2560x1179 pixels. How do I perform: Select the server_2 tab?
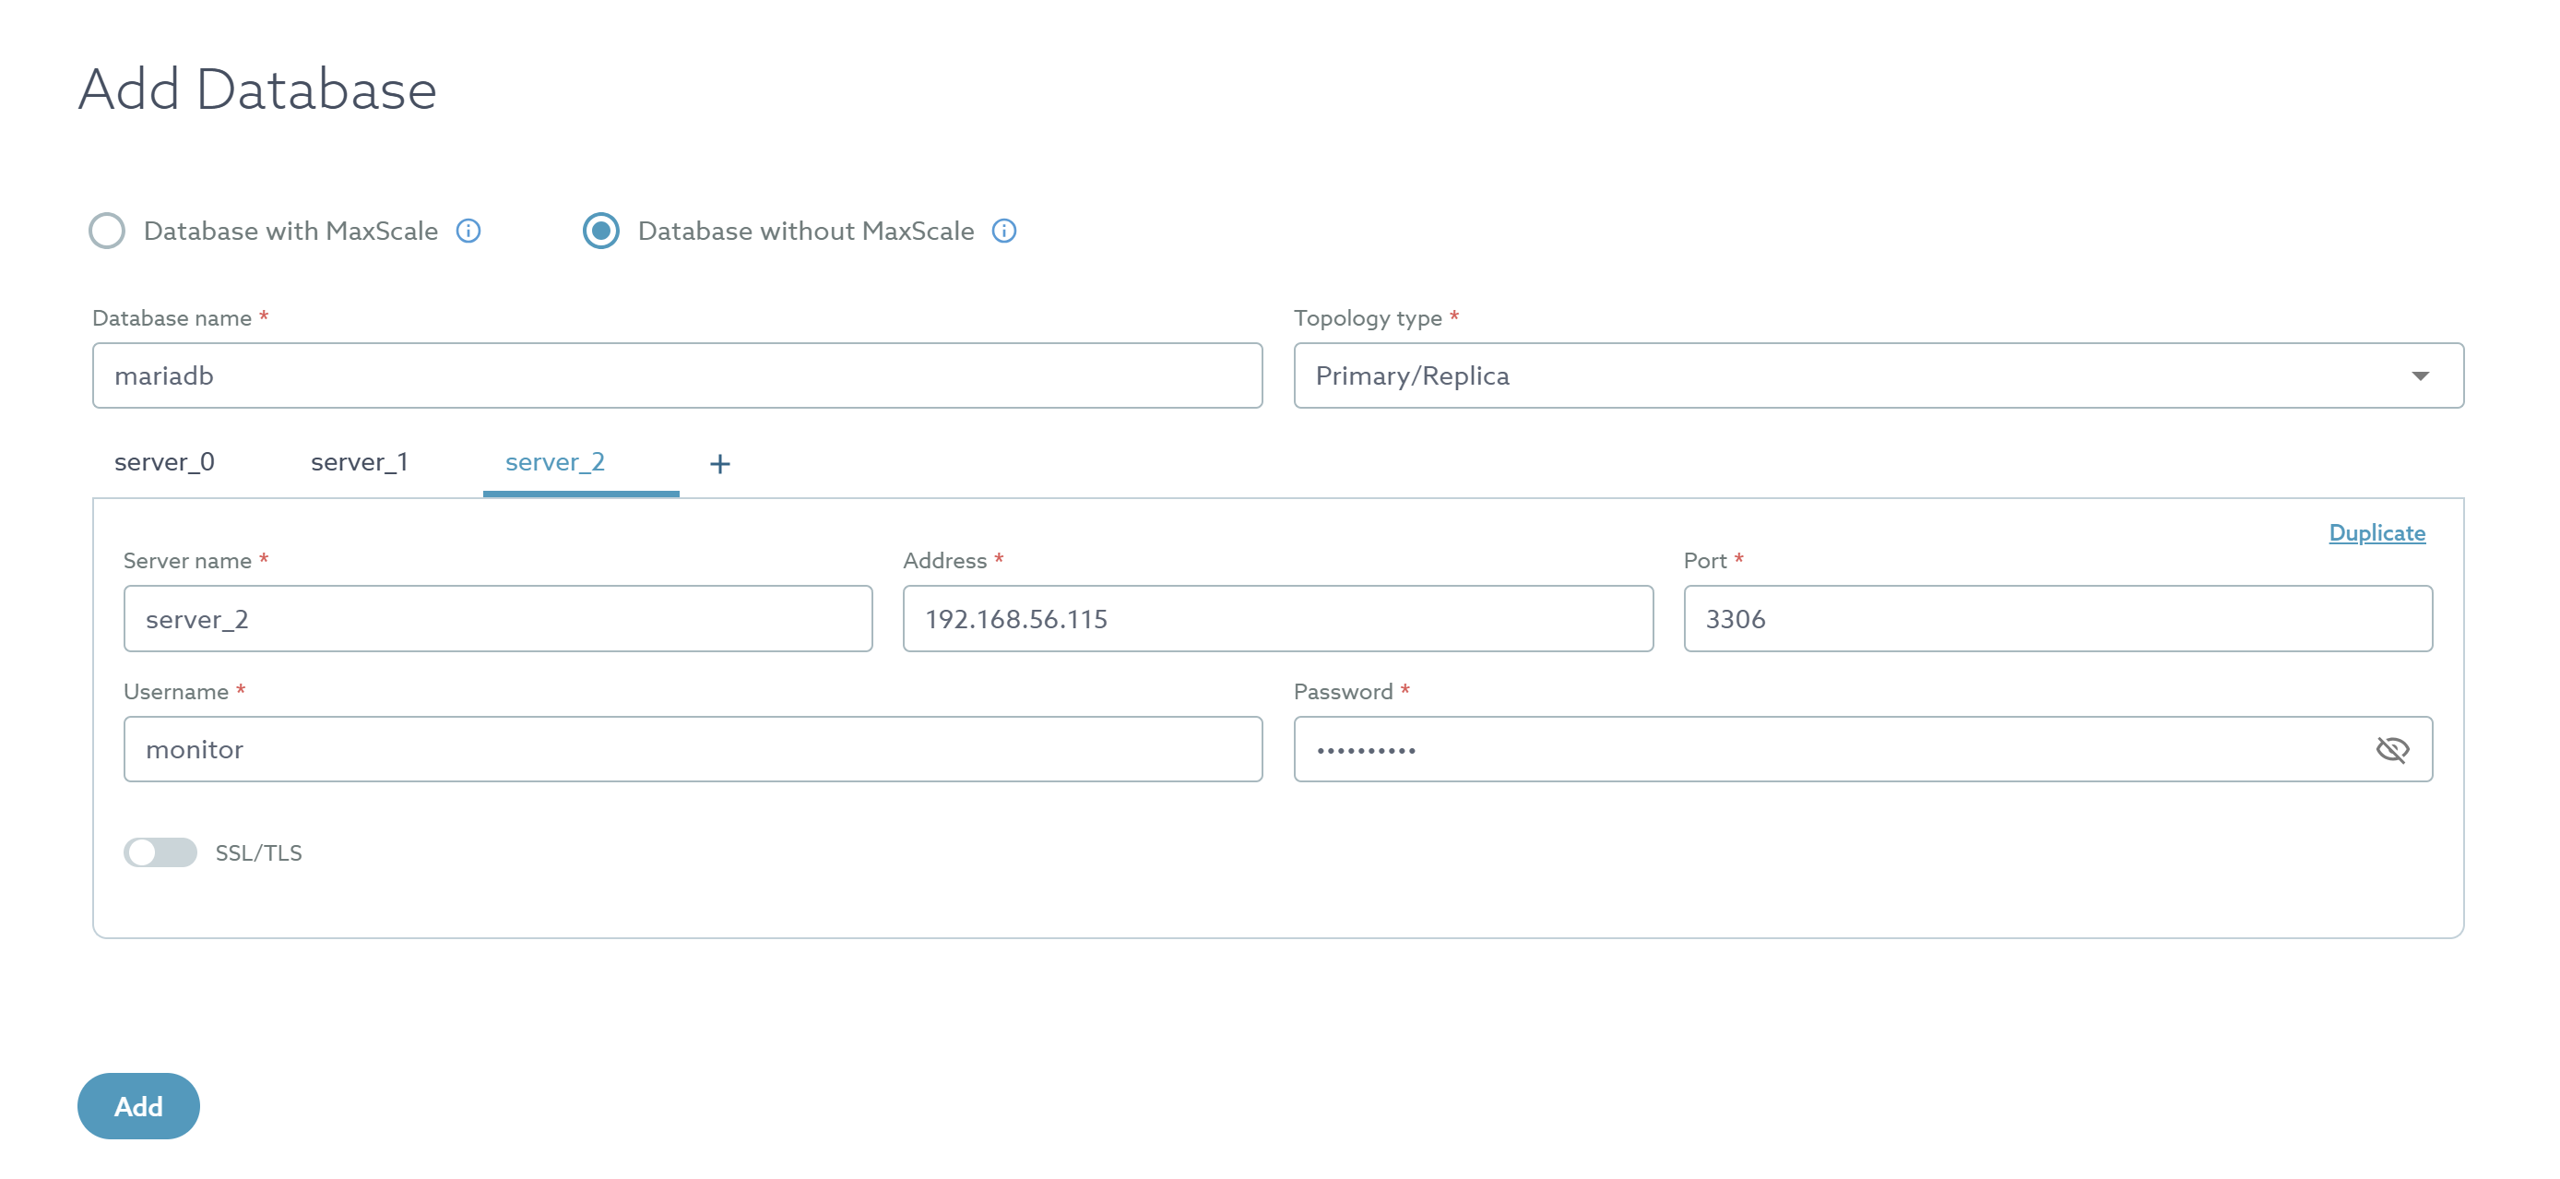pos(555,462)
